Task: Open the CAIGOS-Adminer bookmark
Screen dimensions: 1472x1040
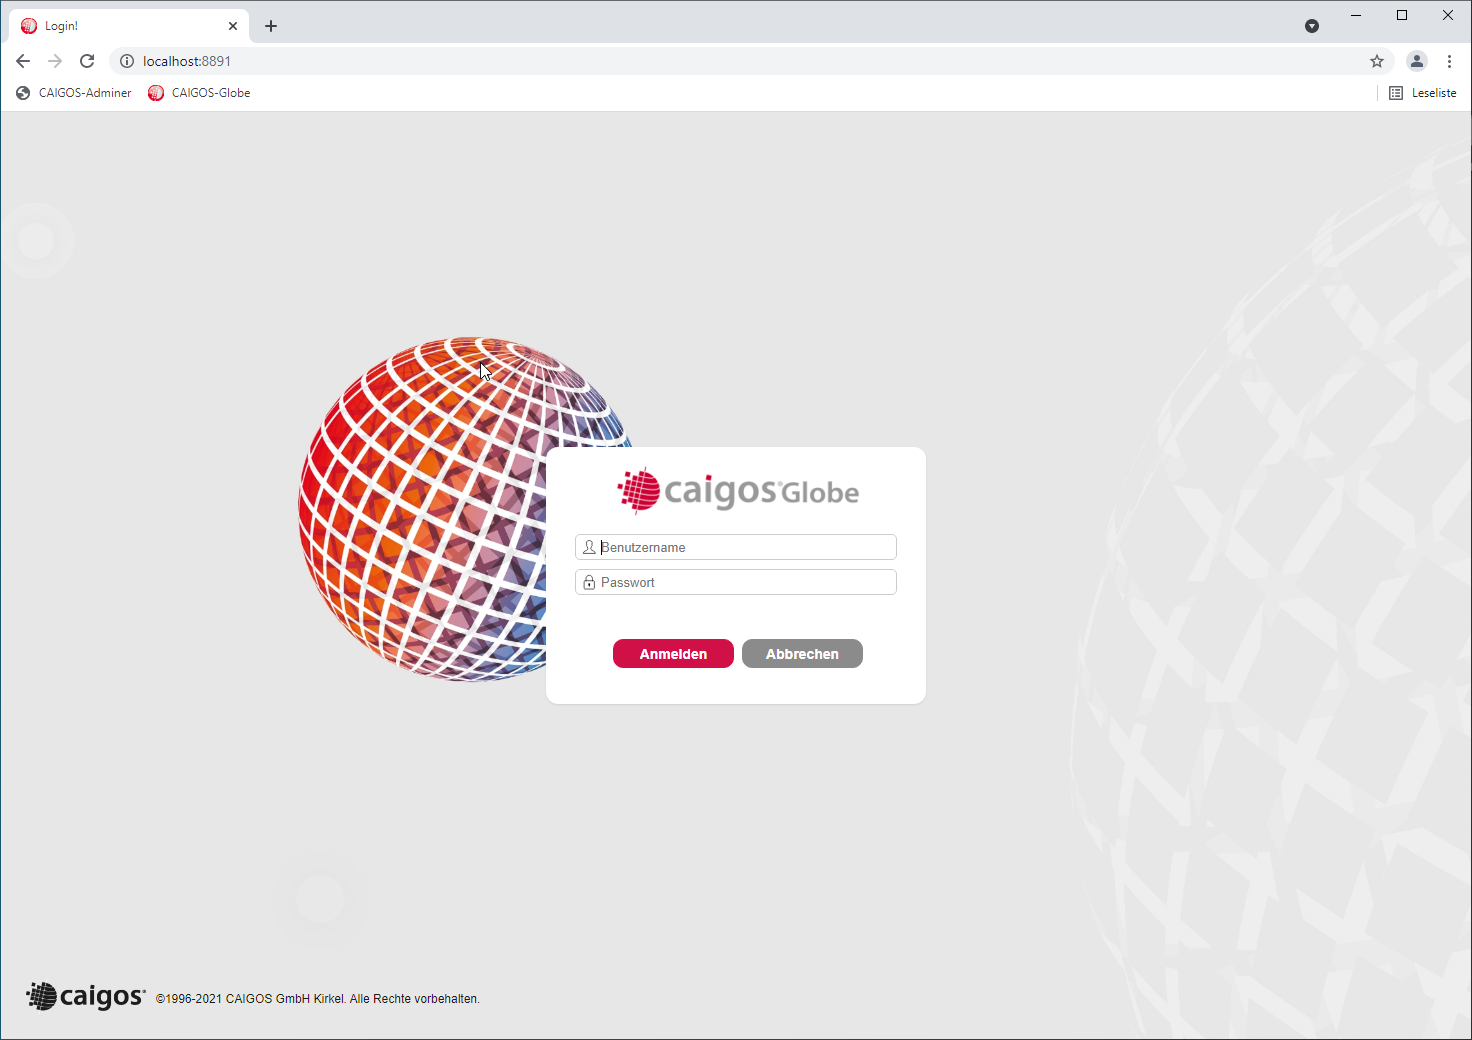Action: coord(74,93)
